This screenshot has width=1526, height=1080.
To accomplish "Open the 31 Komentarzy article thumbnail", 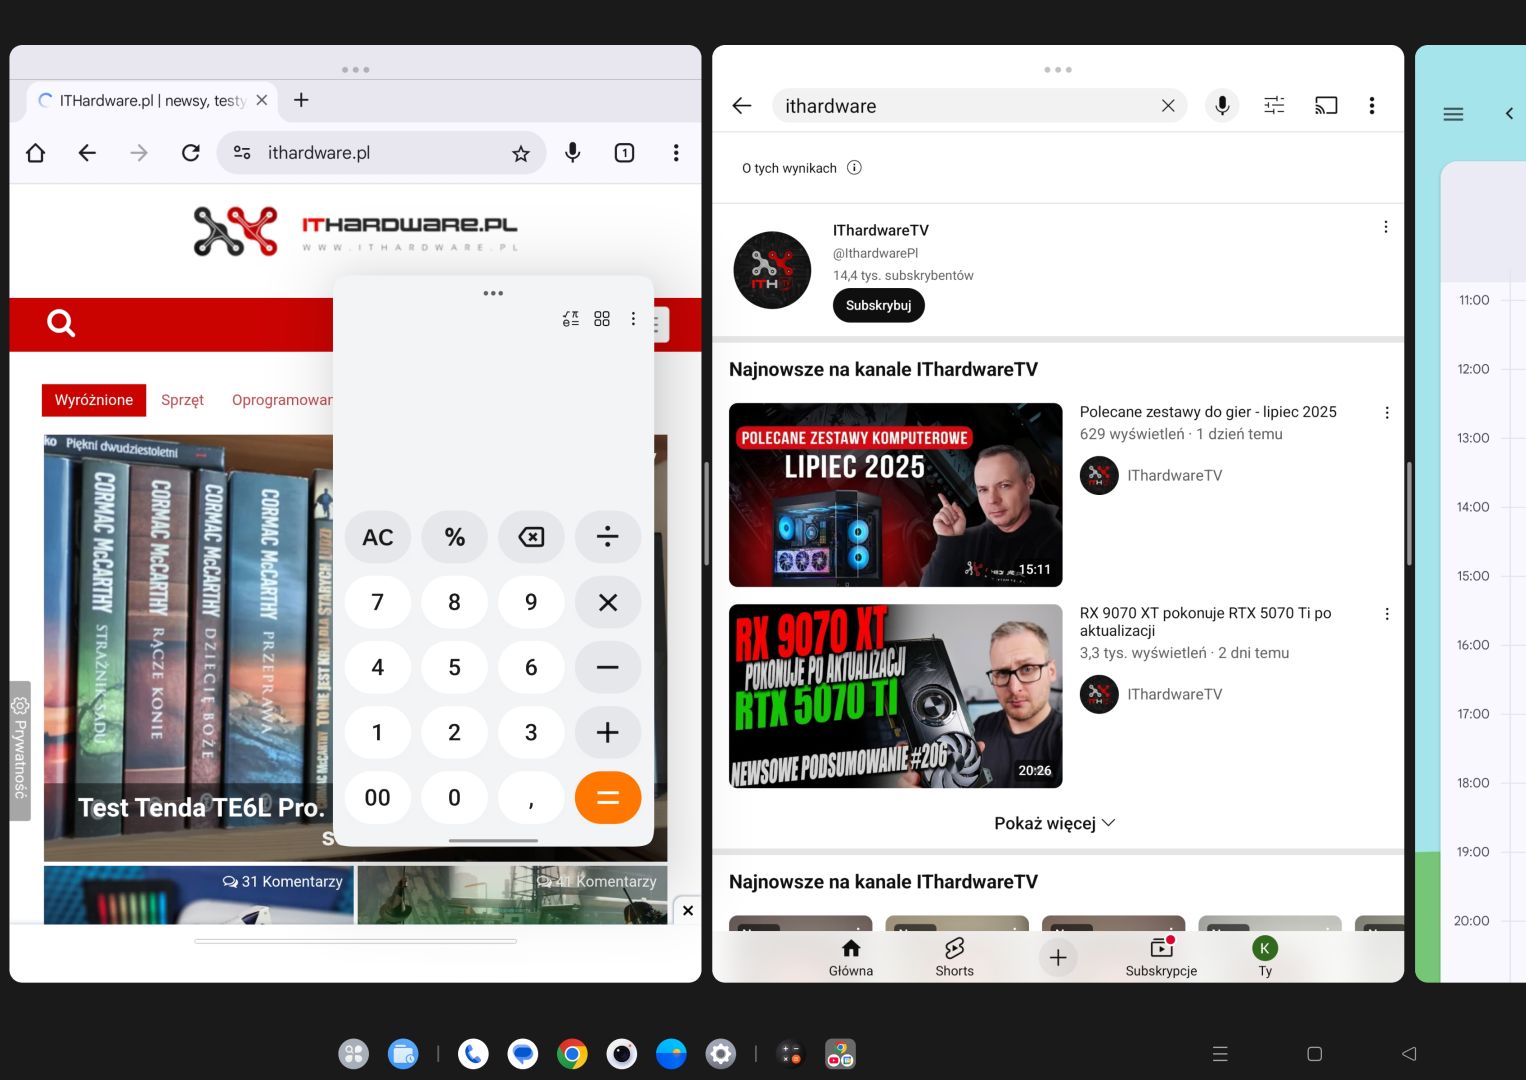I will [x=198, y=895].
